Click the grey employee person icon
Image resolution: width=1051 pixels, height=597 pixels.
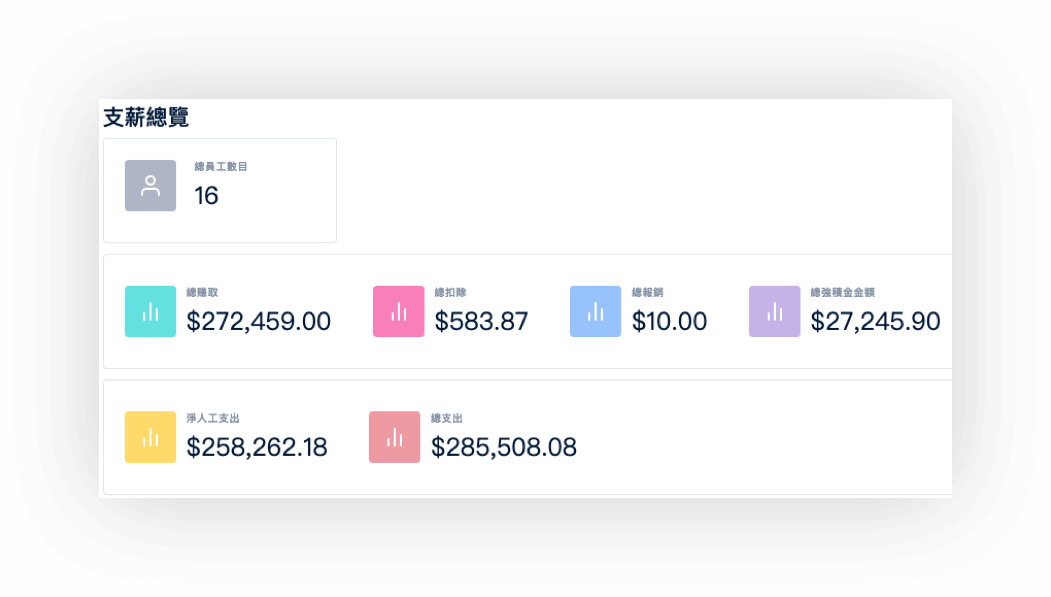(150, 186)
